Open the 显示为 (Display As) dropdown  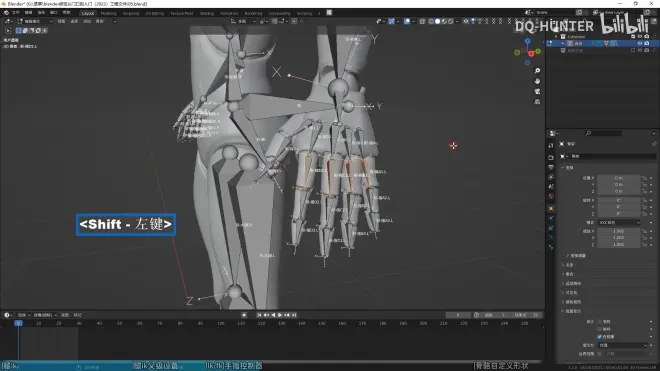tap(623, 345)
